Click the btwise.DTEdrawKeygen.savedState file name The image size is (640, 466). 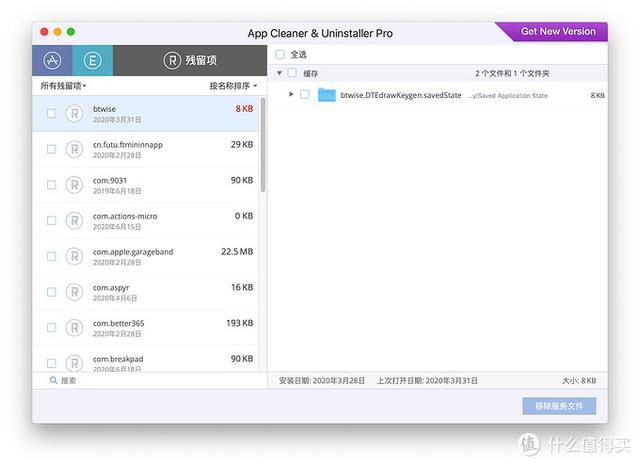pos(401,95)
